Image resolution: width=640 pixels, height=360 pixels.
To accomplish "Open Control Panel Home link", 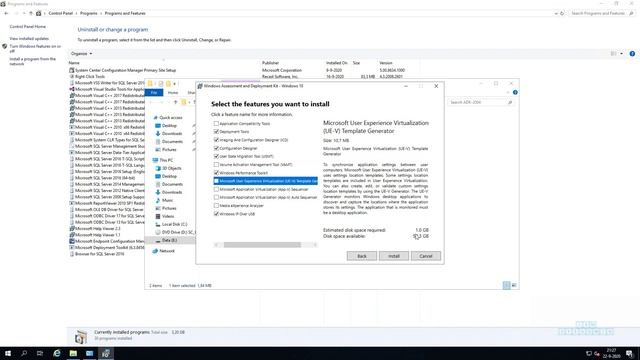I will pyautogui.click(x=28, y=27).
